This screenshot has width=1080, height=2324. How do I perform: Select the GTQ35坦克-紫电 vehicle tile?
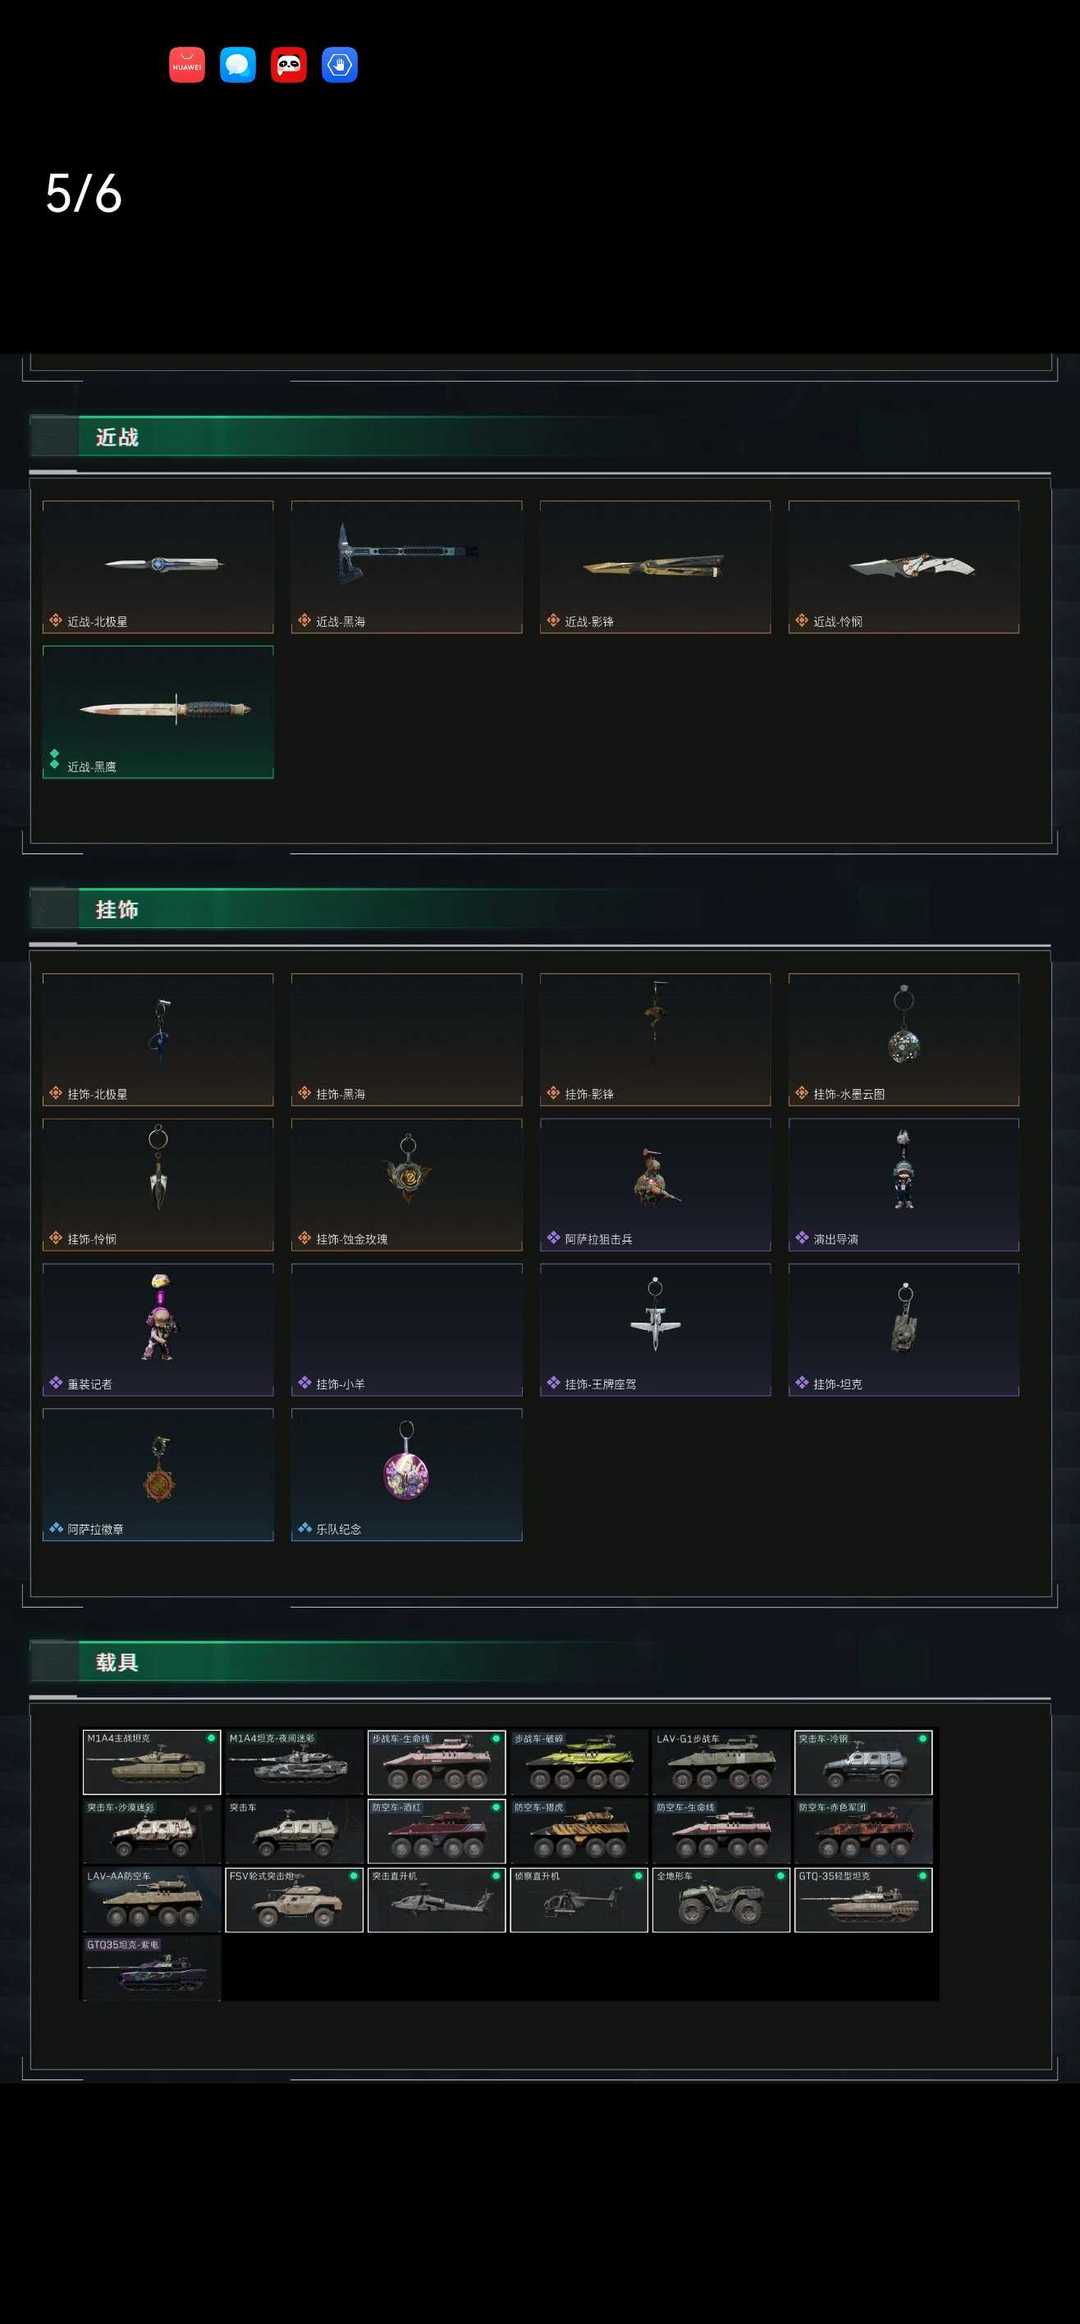tap(152, 1968)
